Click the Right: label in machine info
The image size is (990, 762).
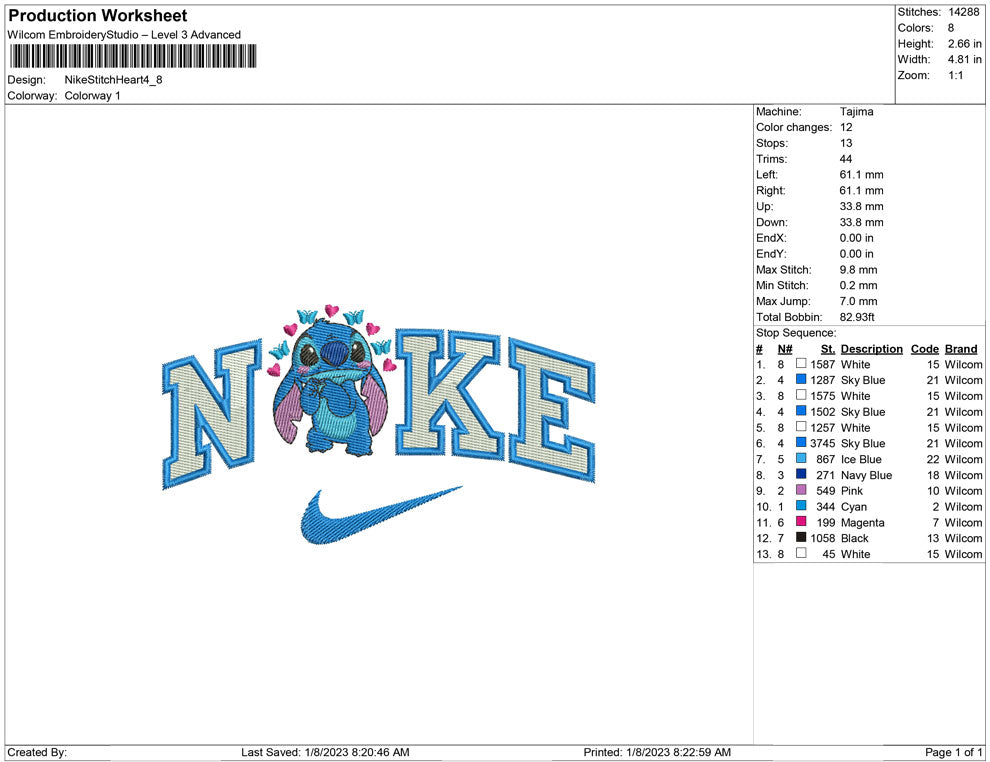pyautogui.click(x=770, y=190)
